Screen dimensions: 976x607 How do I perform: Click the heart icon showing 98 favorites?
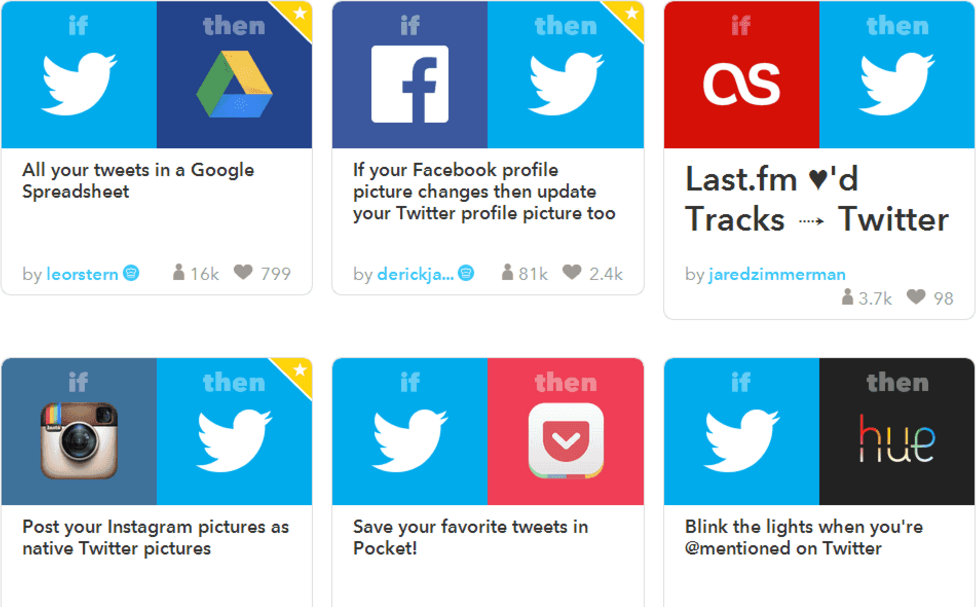[916, 297]
